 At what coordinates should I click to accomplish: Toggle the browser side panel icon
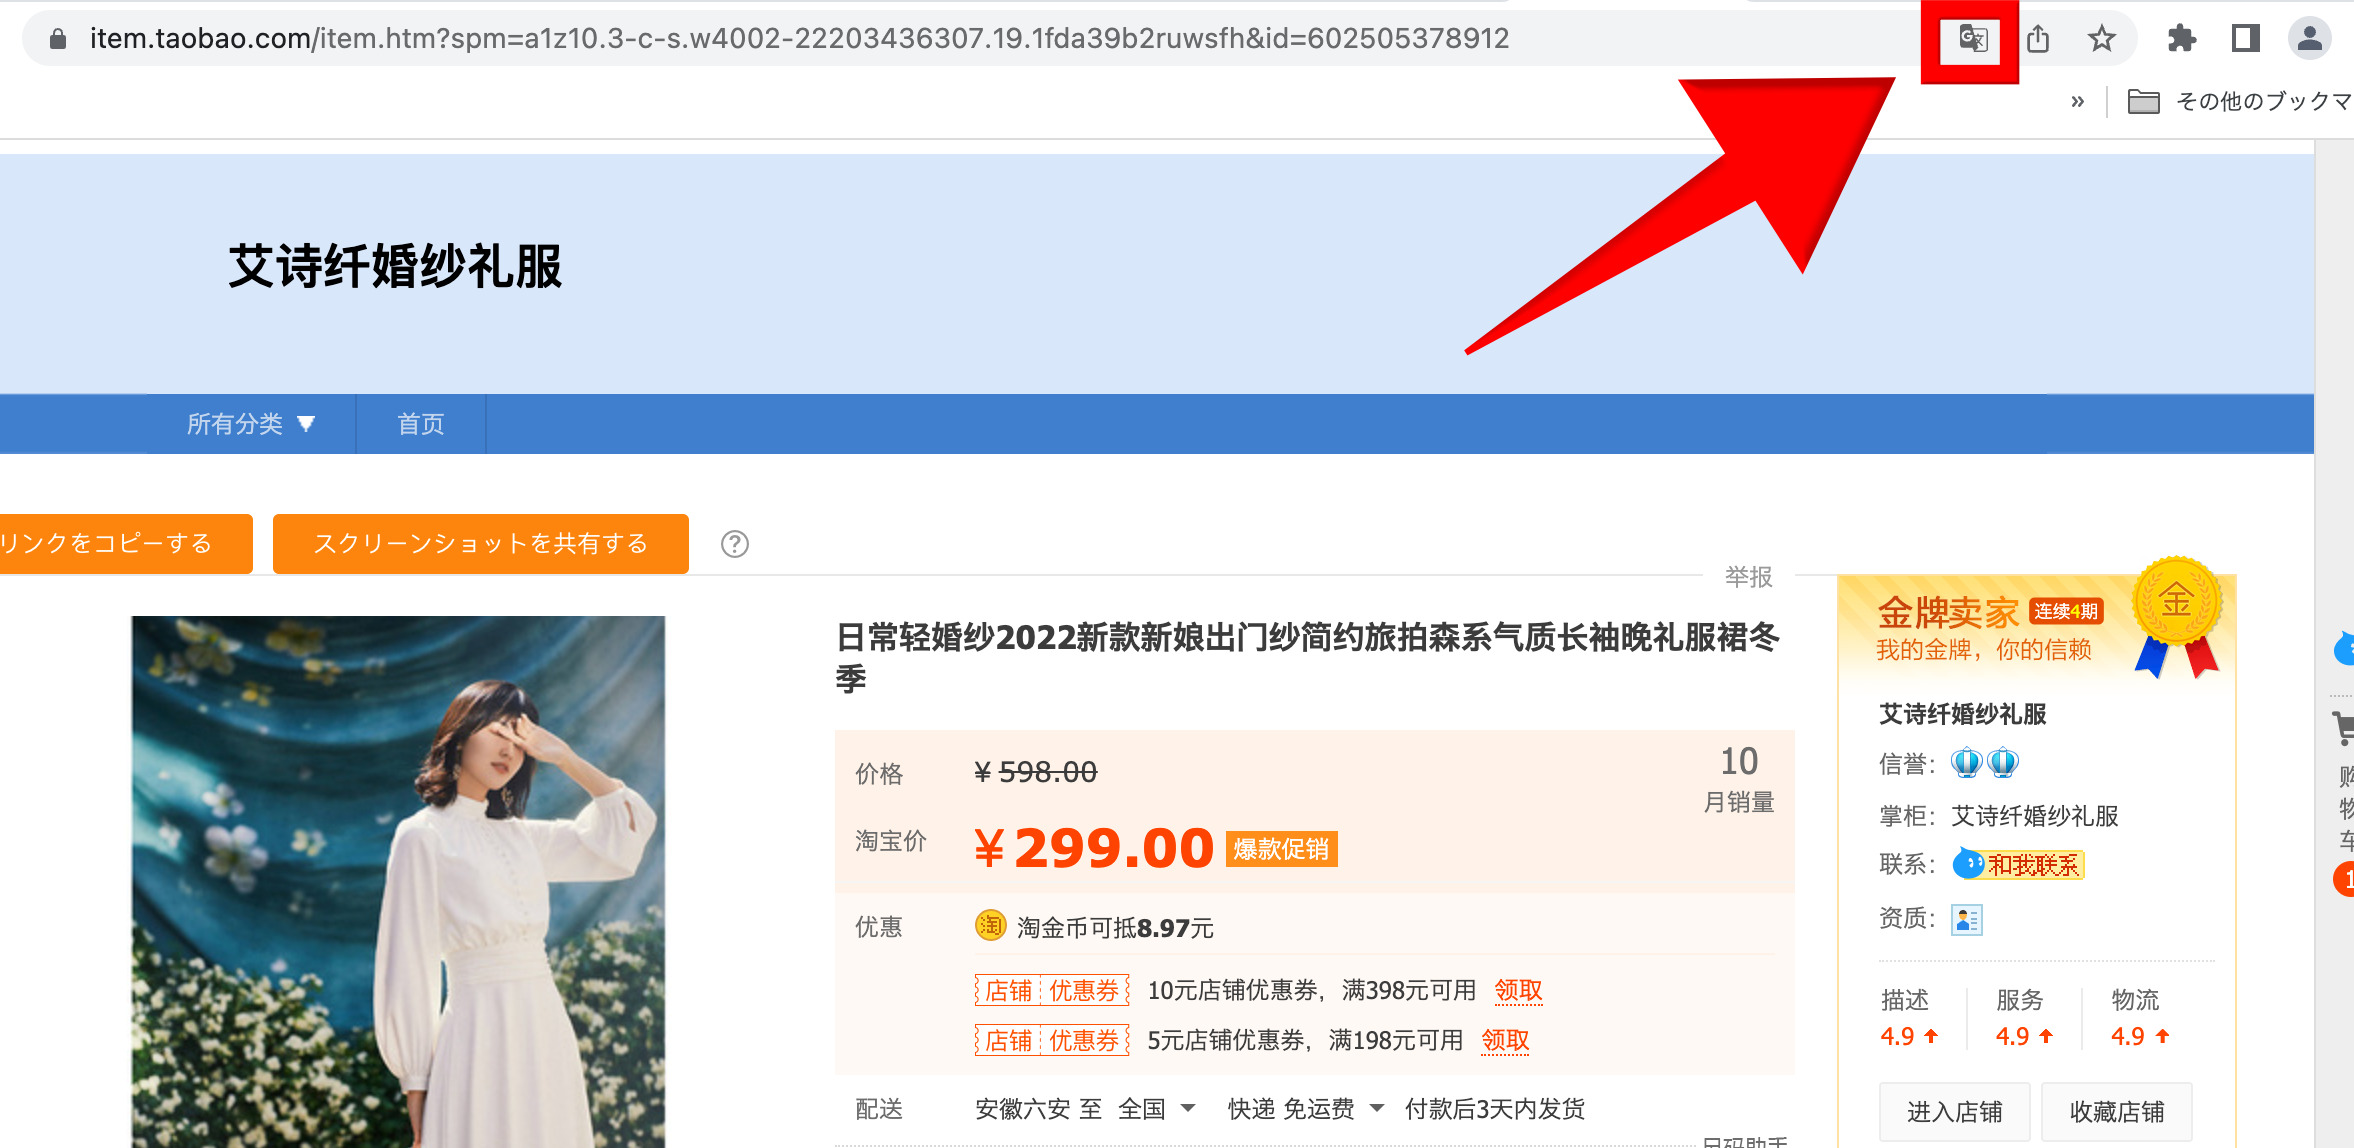pyautogui.click(x=2246, y=39)
